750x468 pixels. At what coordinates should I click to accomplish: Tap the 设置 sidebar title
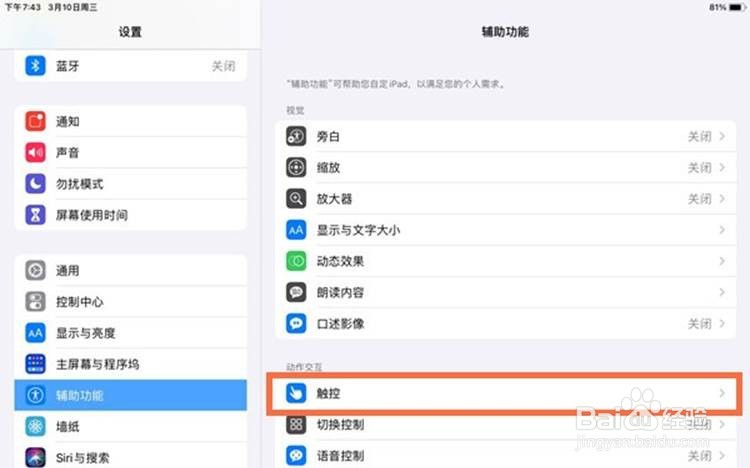[x=130, y=32]
